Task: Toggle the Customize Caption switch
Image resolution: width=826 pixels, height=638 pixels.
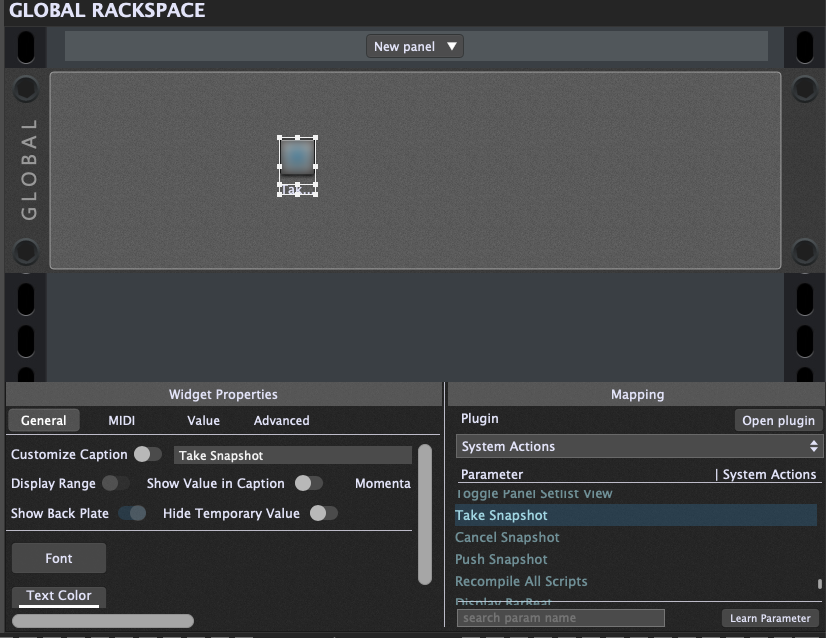Action: (x=148, y=455)
